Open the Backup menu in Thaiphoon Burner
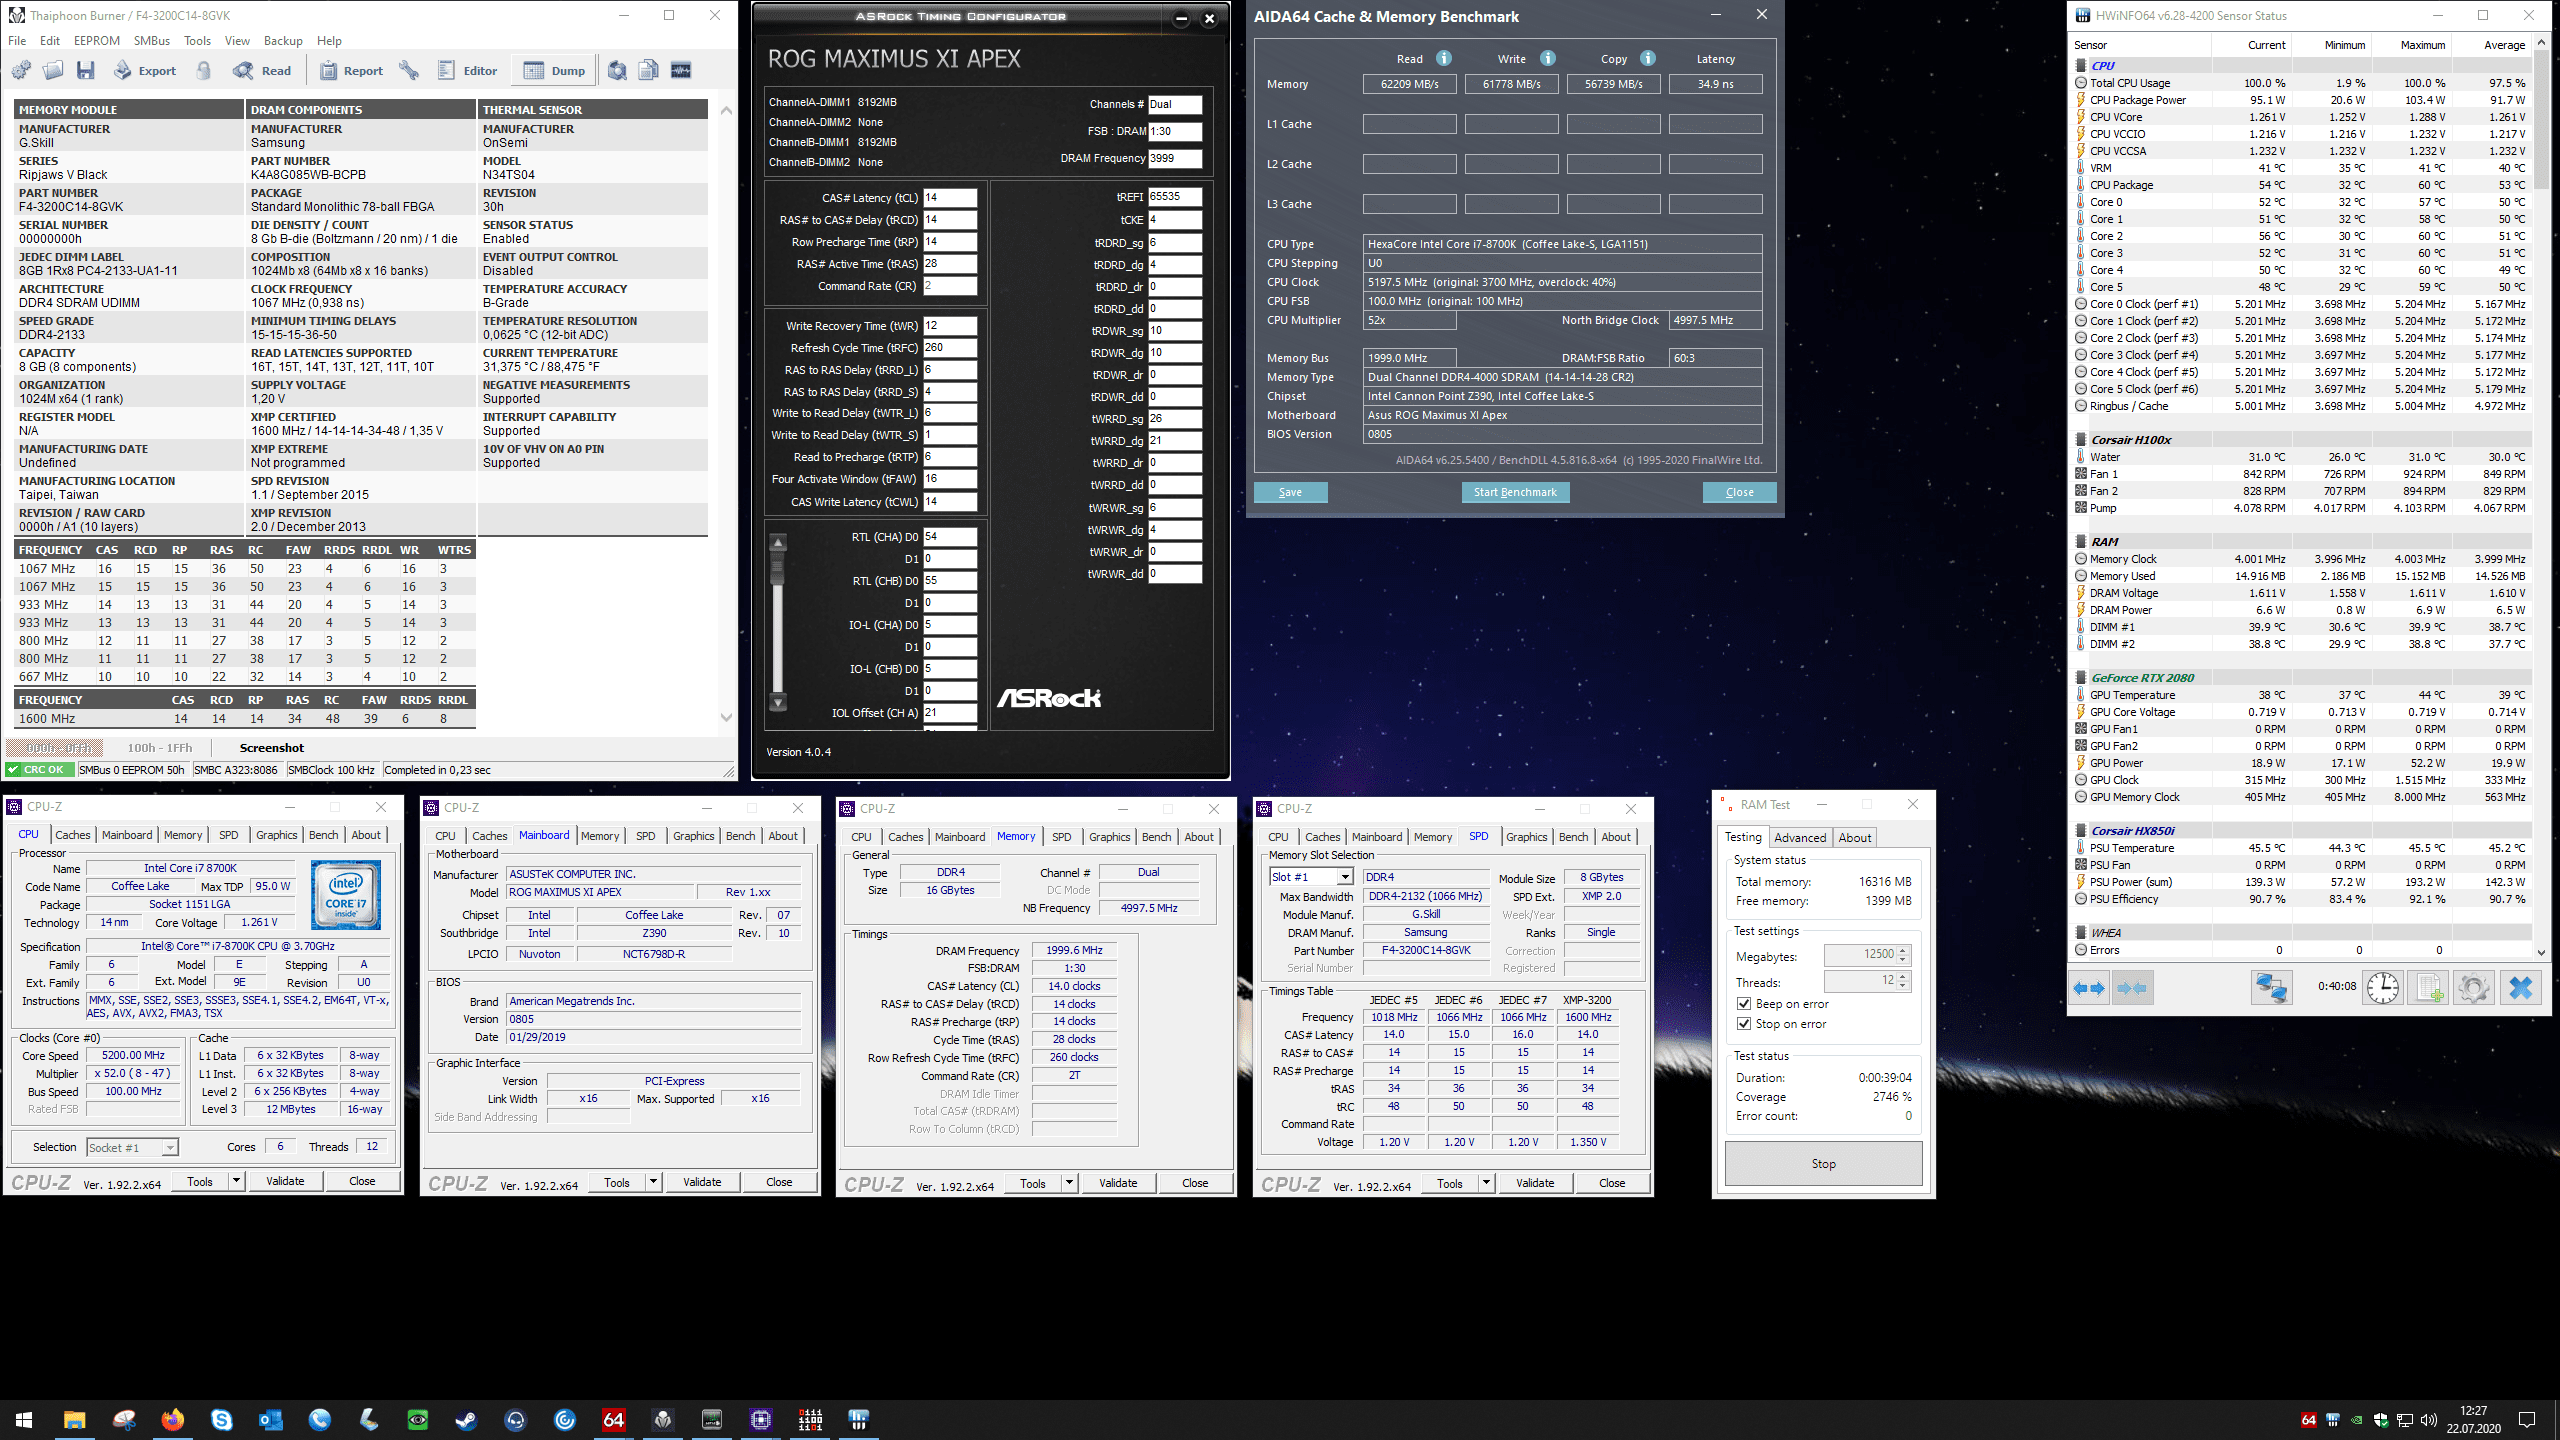Viewport: 2560px width, 1440px height. pos(283,41)
